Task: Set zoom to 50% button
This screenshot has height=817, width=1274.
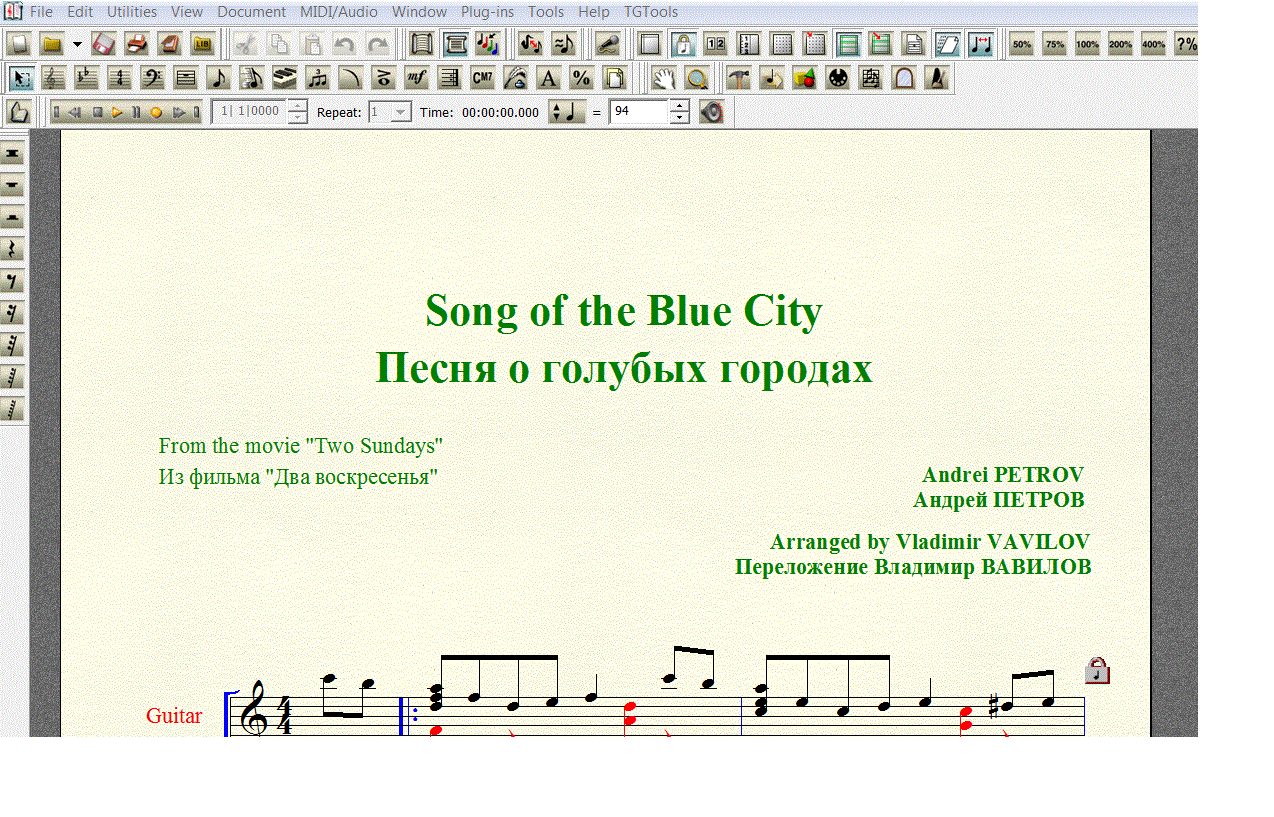Action: (x=1022, y=44)
